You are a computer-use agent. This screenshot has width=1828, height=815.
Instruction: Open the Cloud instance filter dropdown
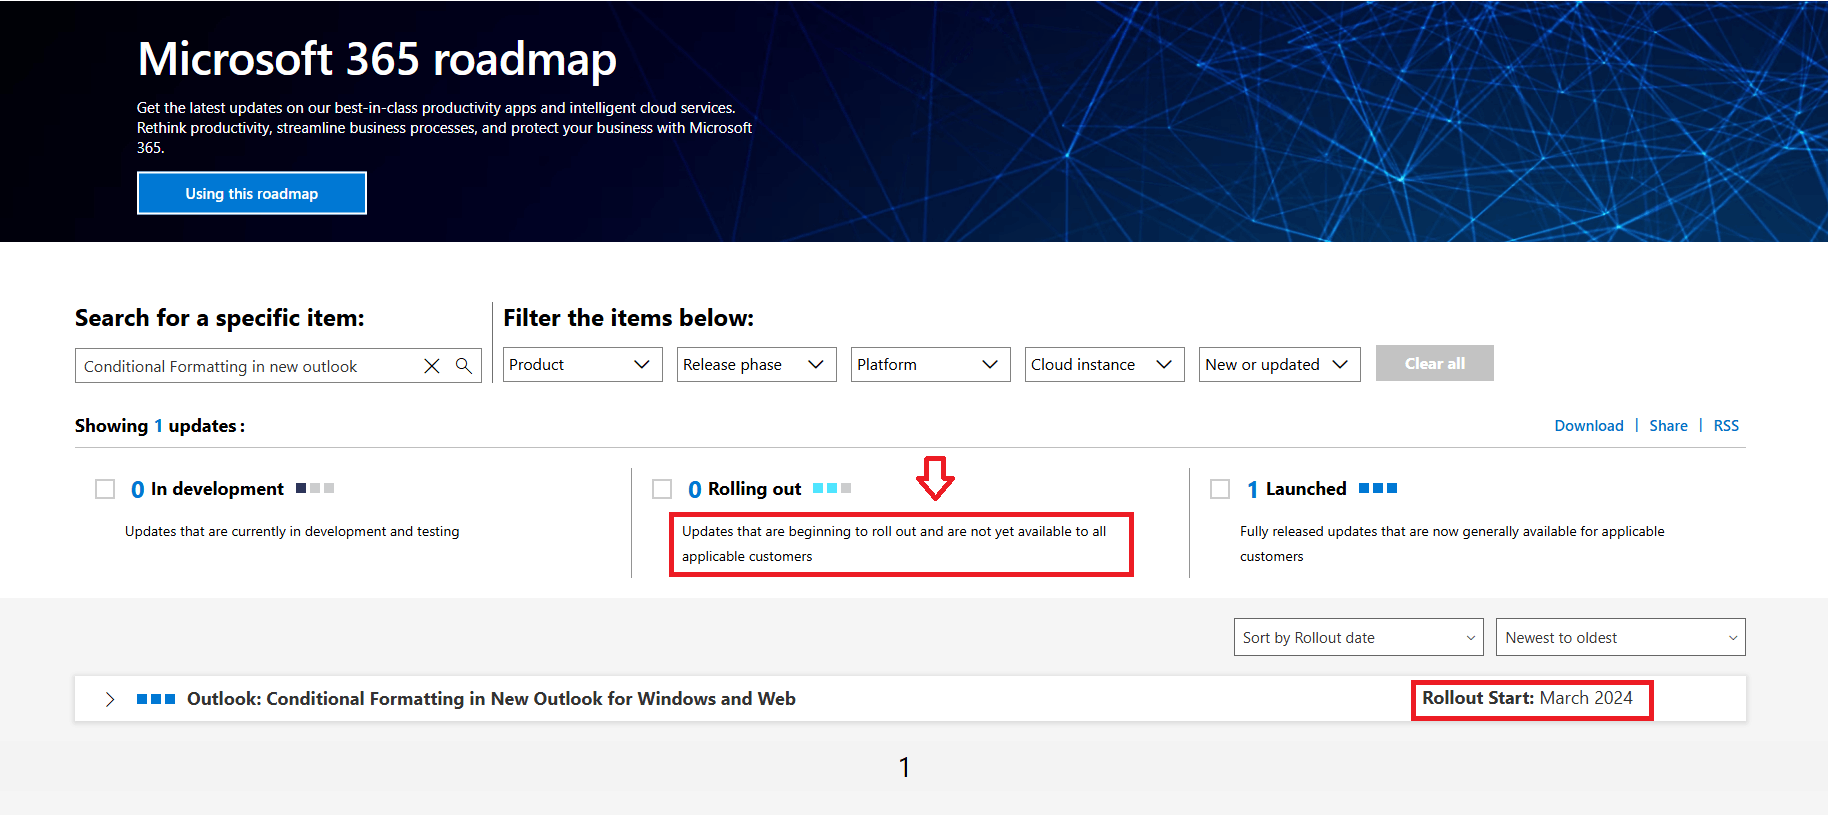(x=1104, y=364)
